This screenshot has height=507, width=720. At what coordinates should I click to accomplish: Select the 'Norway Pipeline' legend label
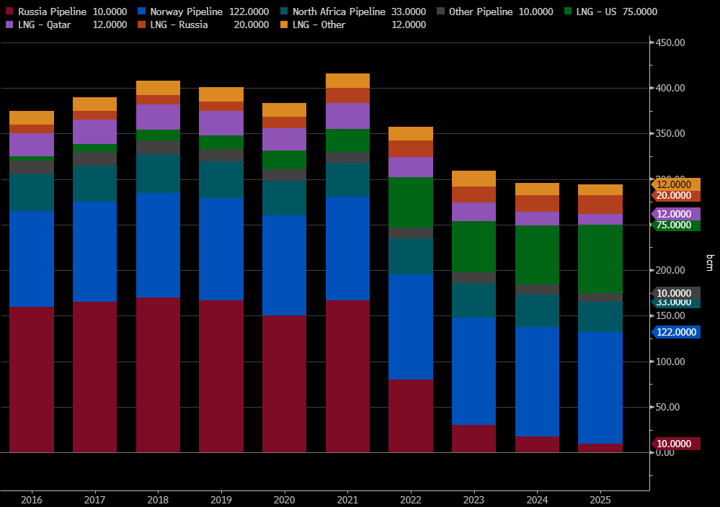[186, 12]
